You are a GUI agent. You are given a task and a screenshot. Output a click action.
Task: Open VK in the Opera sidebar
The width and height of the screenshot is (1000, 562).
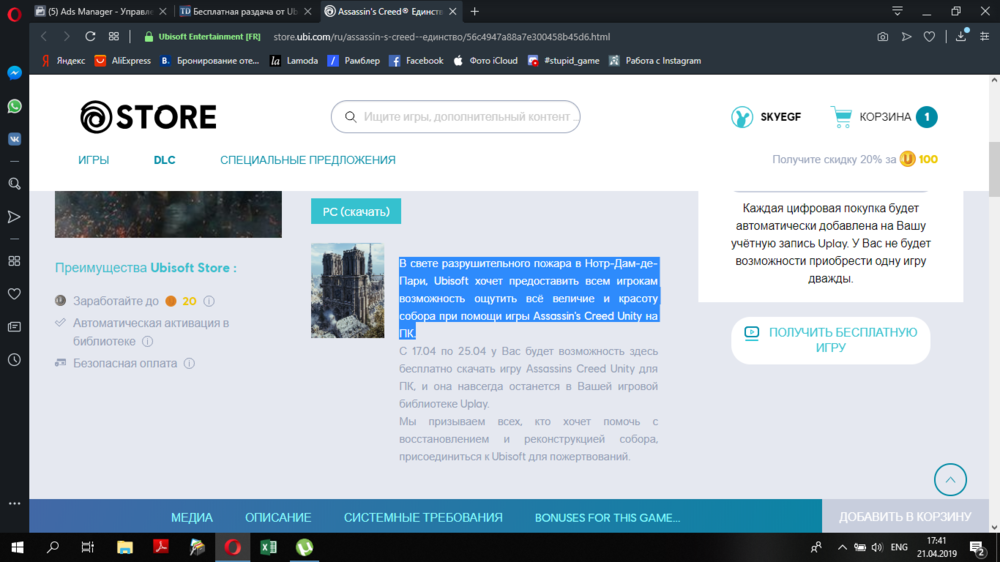pos(14,139)
